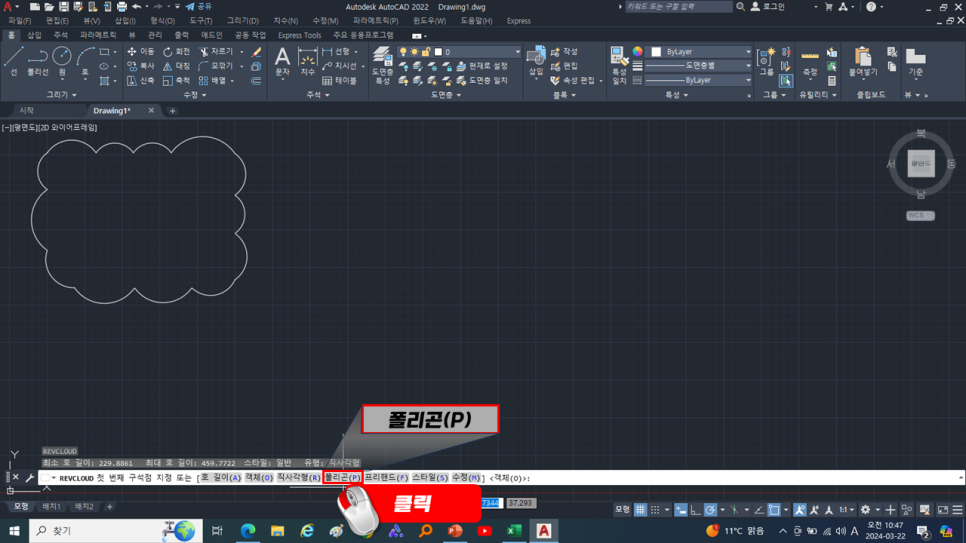Image resolution: width=966 pixels, height=543 pixels.
Task: Expand the Block (블록) panel
Action: click(x=564, y=95)
